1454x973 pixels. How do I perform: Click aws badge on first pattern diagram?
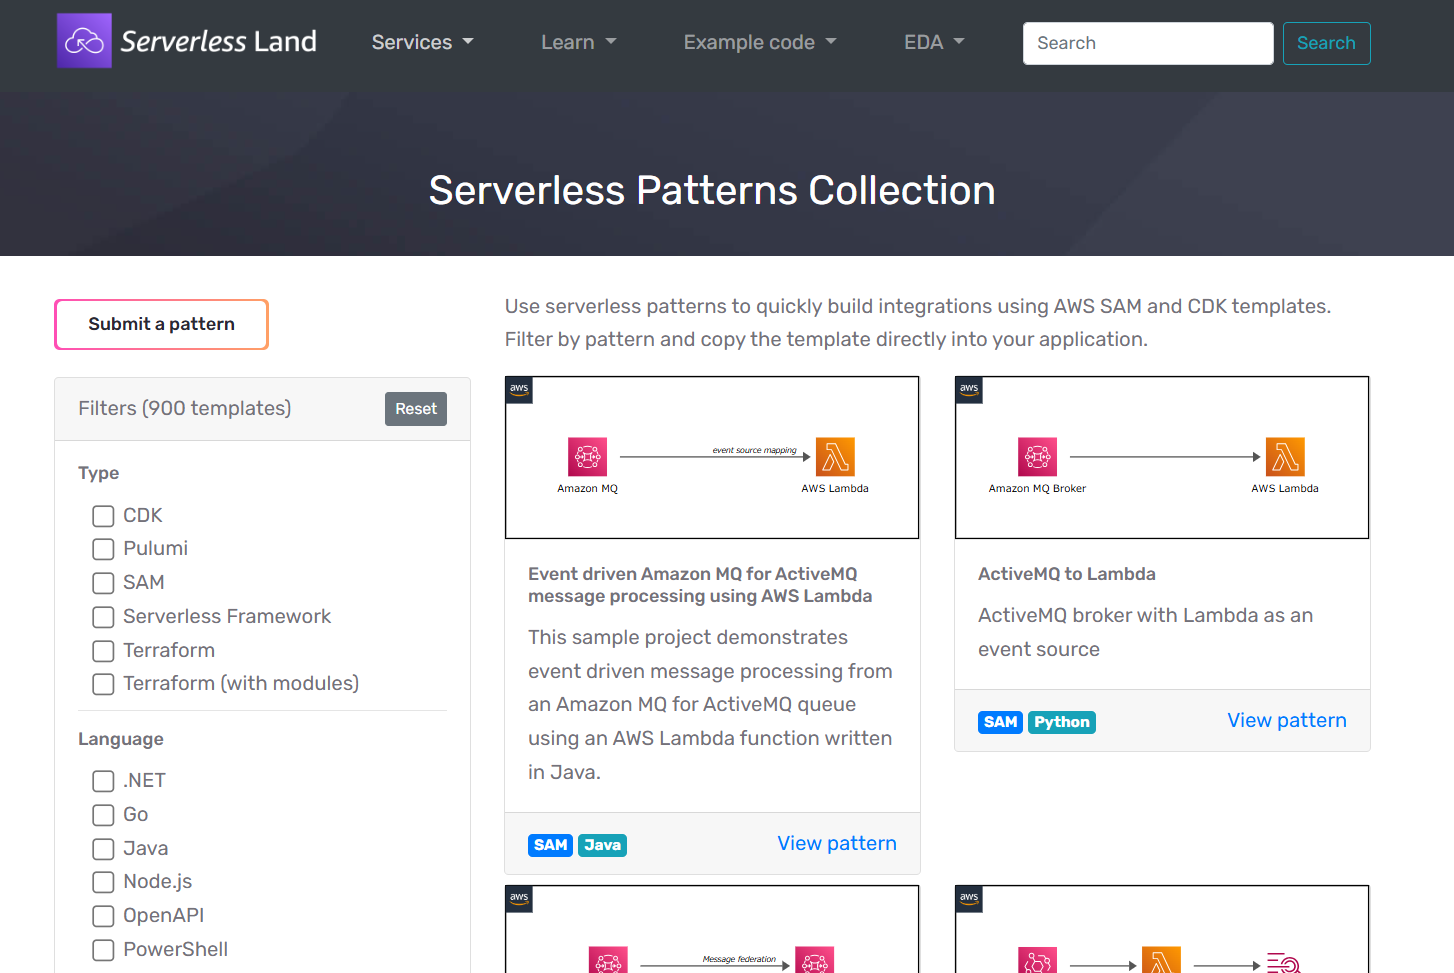click(519, 390)
